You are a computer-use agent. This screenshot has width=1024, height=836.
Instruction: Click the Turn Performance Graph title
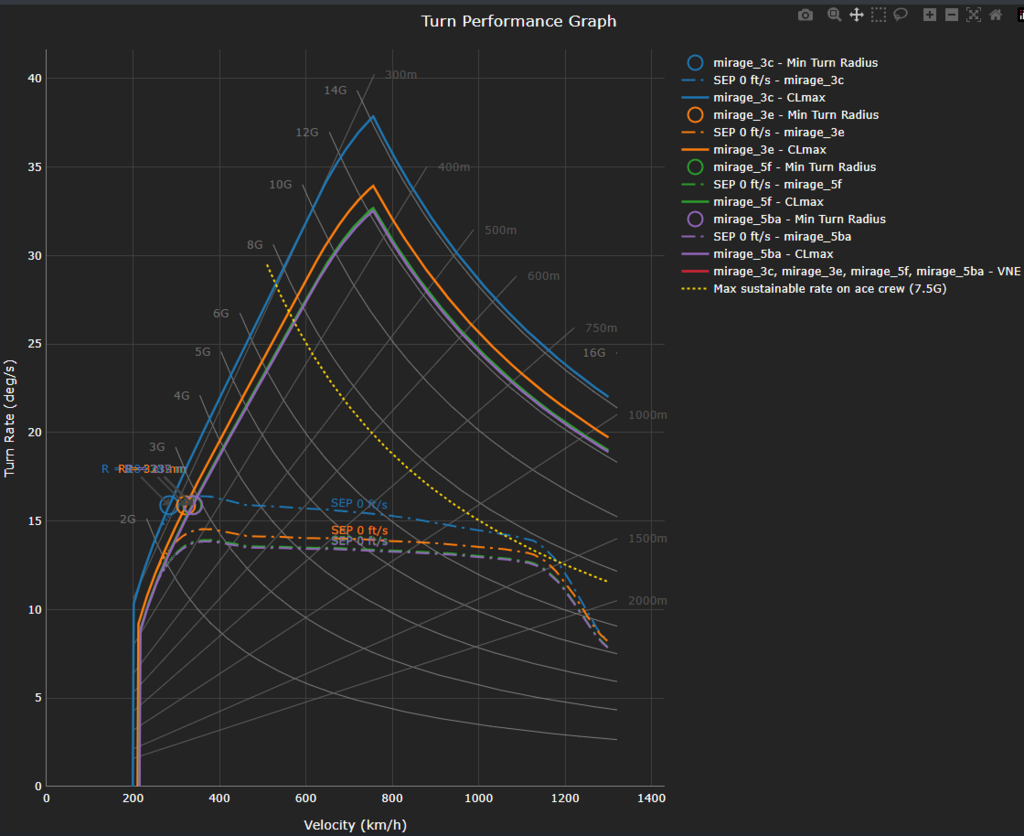click(518, 21)
